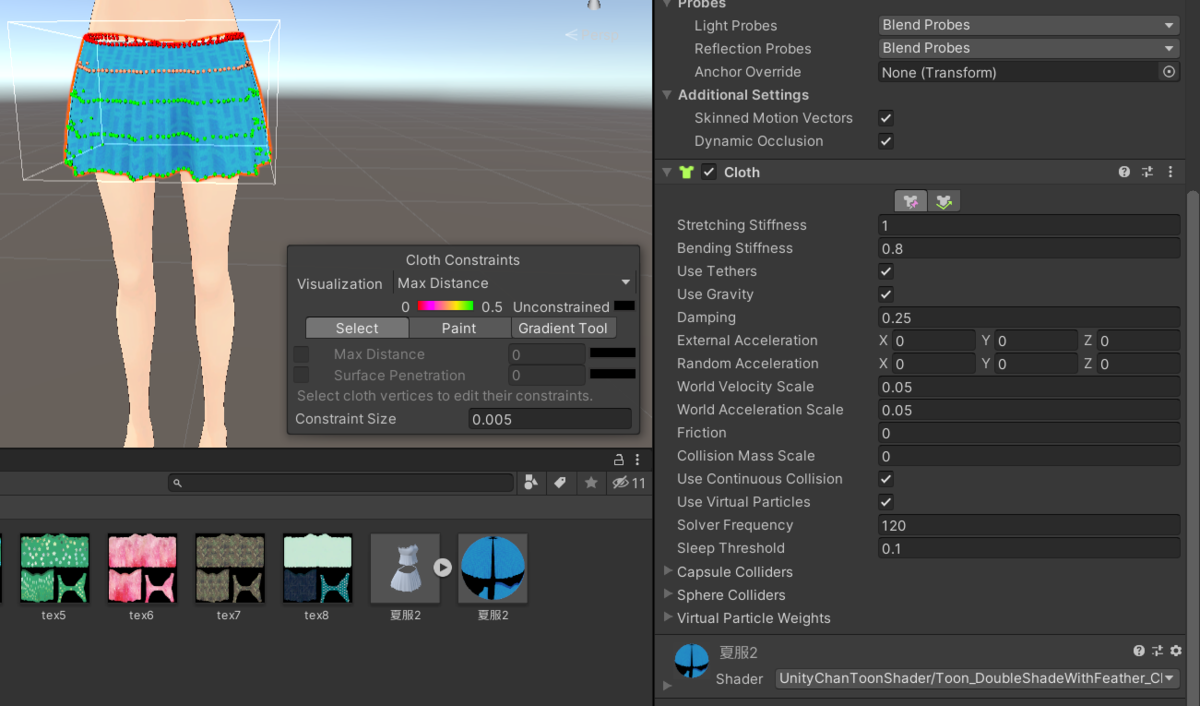Click the Sleep Threshold field
This screenshot has width=1200, height=706.
(1029, 548)
